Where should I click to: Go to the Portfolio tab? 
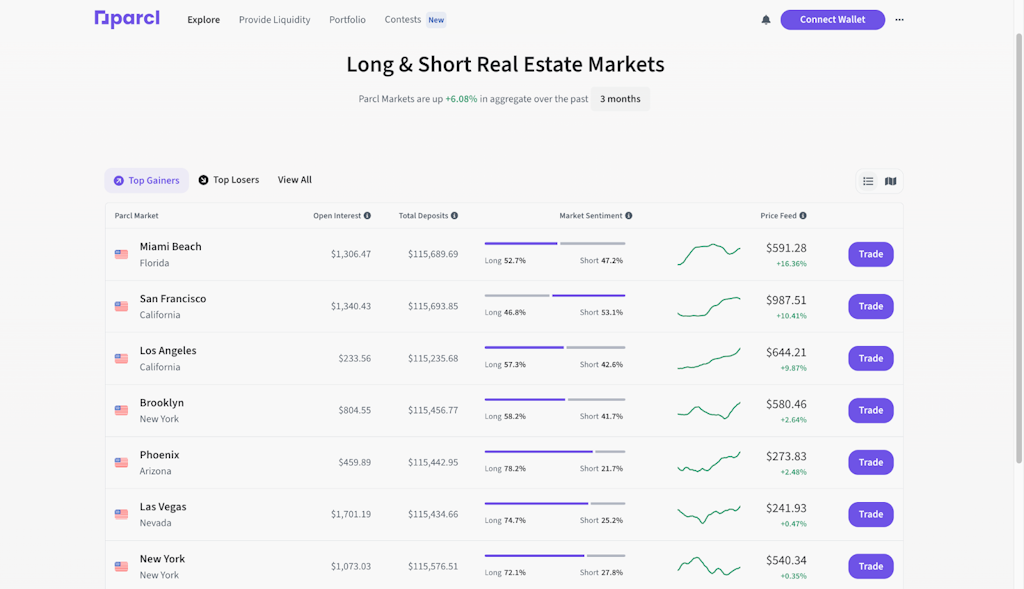pyautogui.click(x=347, y=20)
